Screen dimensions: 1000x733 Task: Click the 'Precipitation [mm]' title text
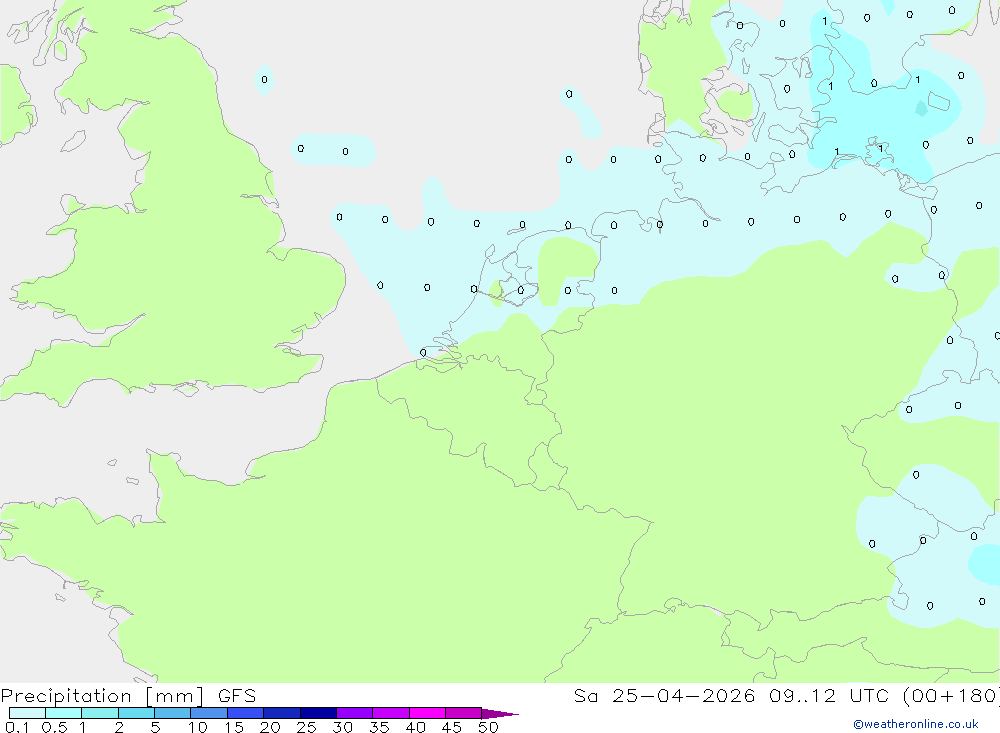click(x=102, y=696)
